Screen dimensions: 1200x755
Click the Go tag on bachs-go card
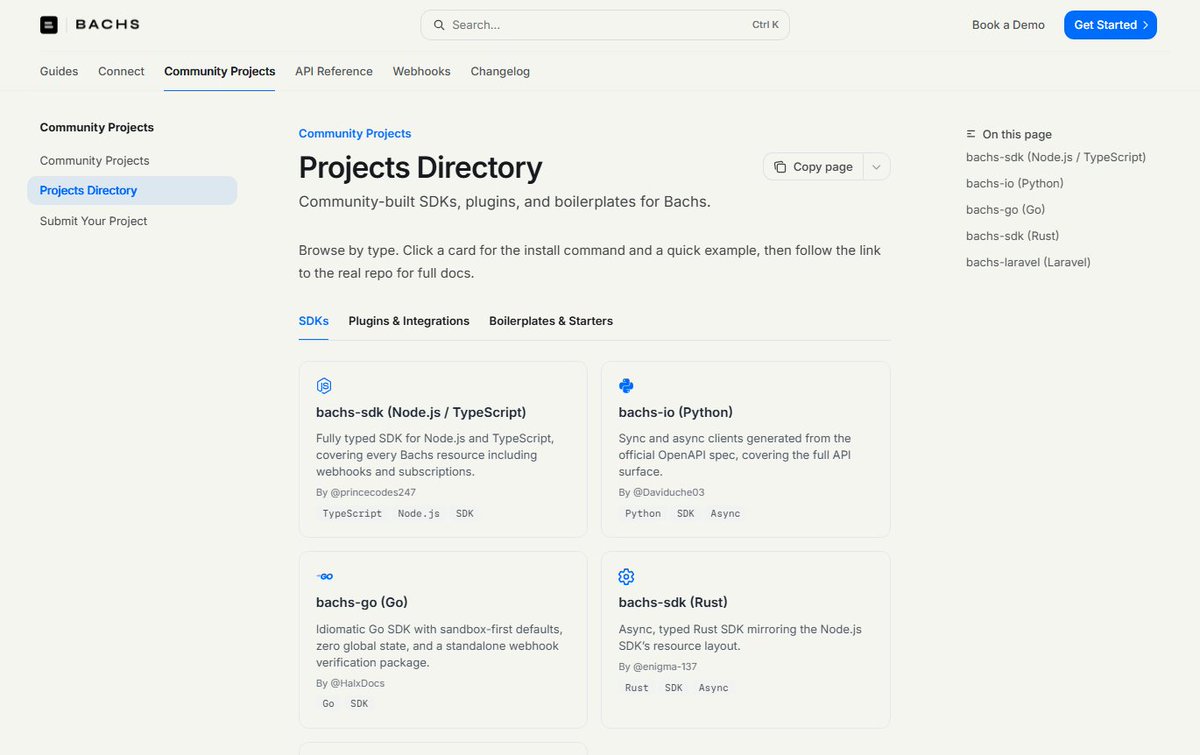[329, 703]
